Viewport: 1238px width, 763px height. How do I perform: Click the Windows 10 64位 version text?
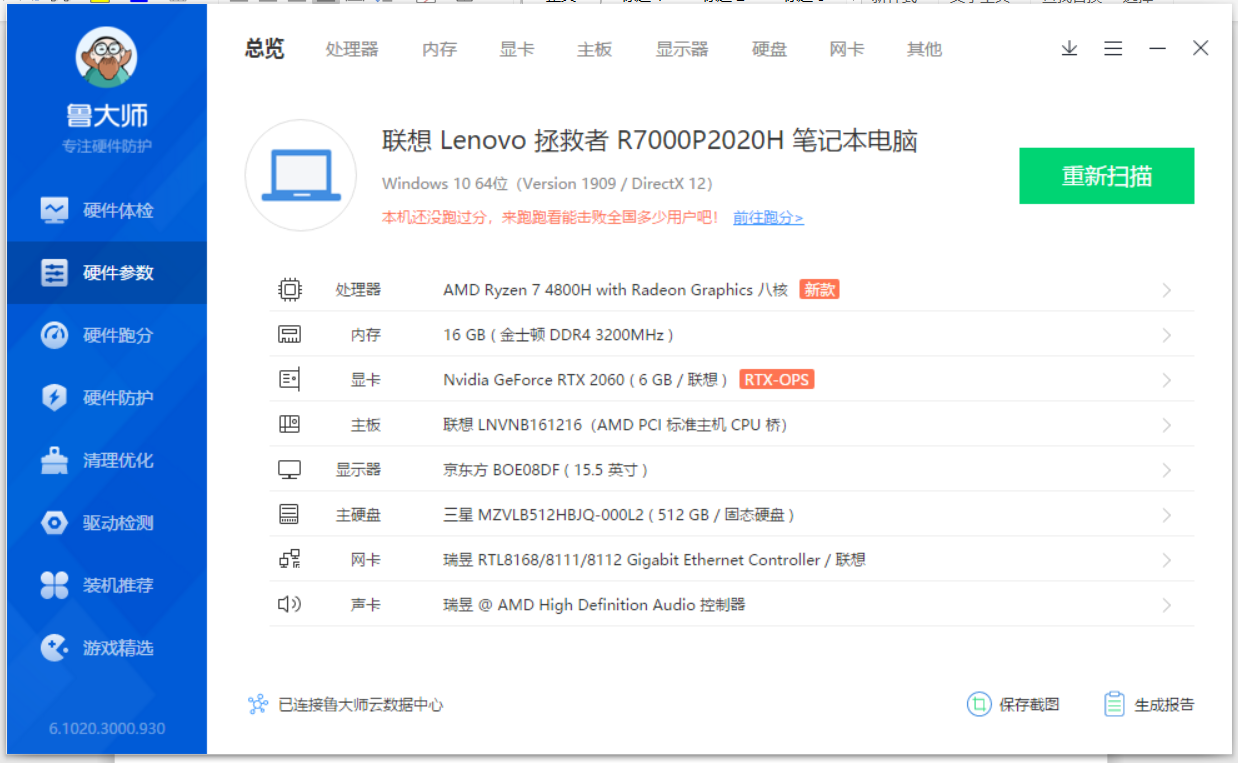tap(547, 184)
